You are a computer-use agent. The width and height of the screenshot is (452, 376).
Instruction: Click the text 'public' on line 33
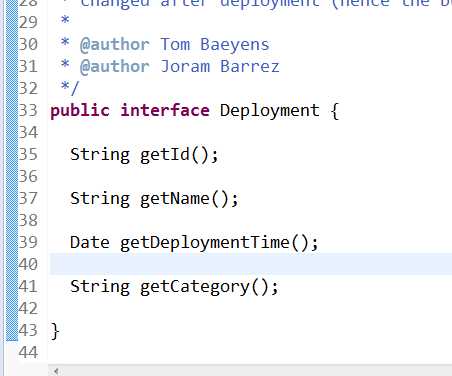tap(80, 111)
